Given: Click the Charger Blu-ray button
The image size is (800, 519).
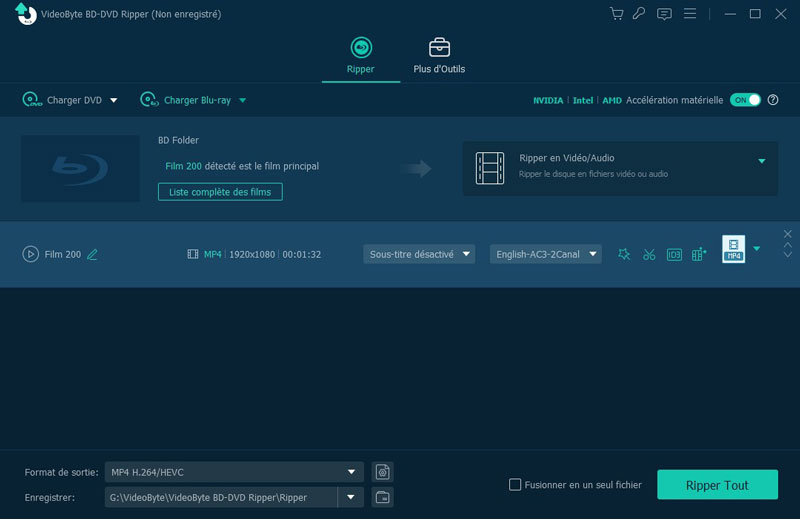Looking at the screenshot, I should [x=186, y=100].
